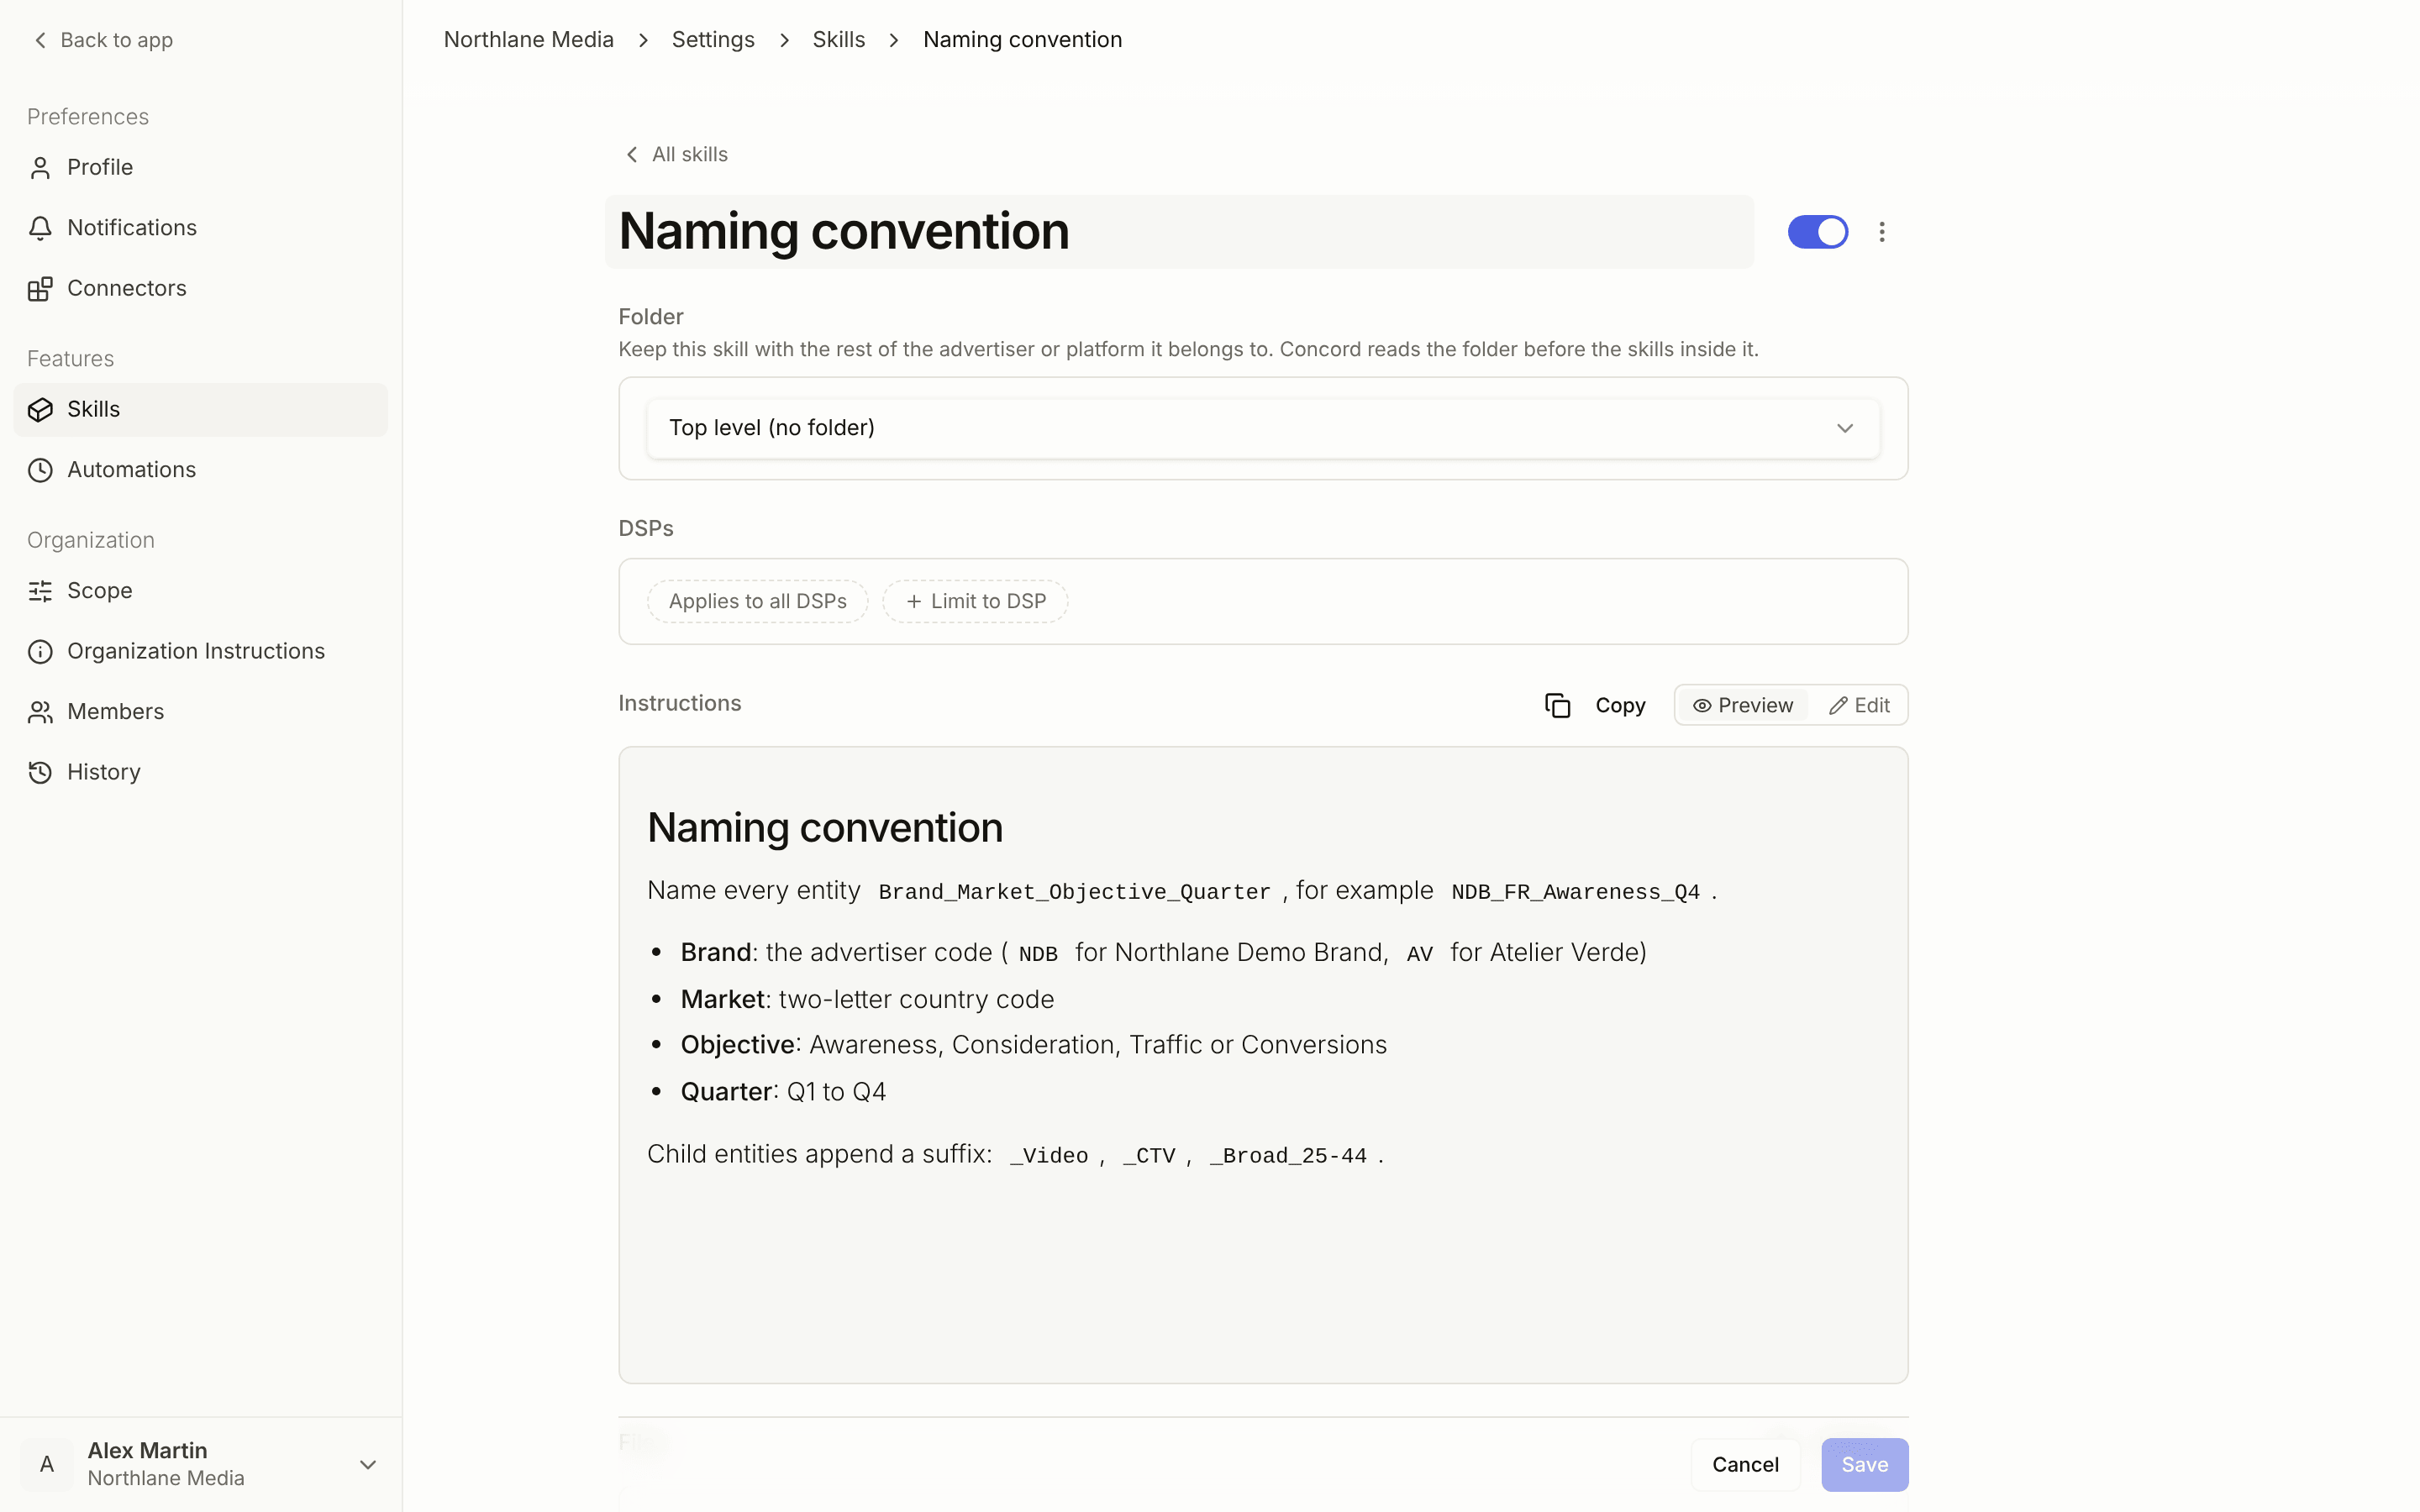Click the Brand_Market_Objective_Quarter code text
Screen dimensions: 2420x1512
[1074, 892]
